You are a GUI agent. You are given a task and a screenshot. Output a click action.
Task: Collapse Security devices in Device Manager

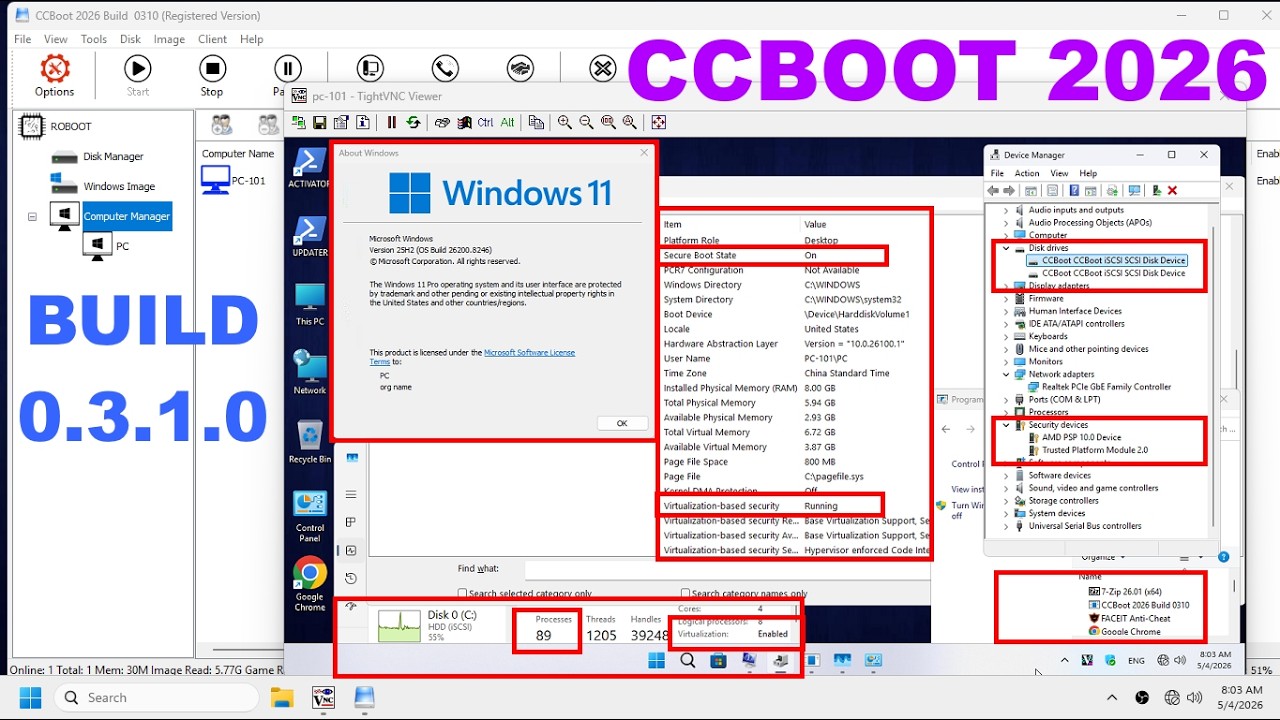coord(1006,425)
